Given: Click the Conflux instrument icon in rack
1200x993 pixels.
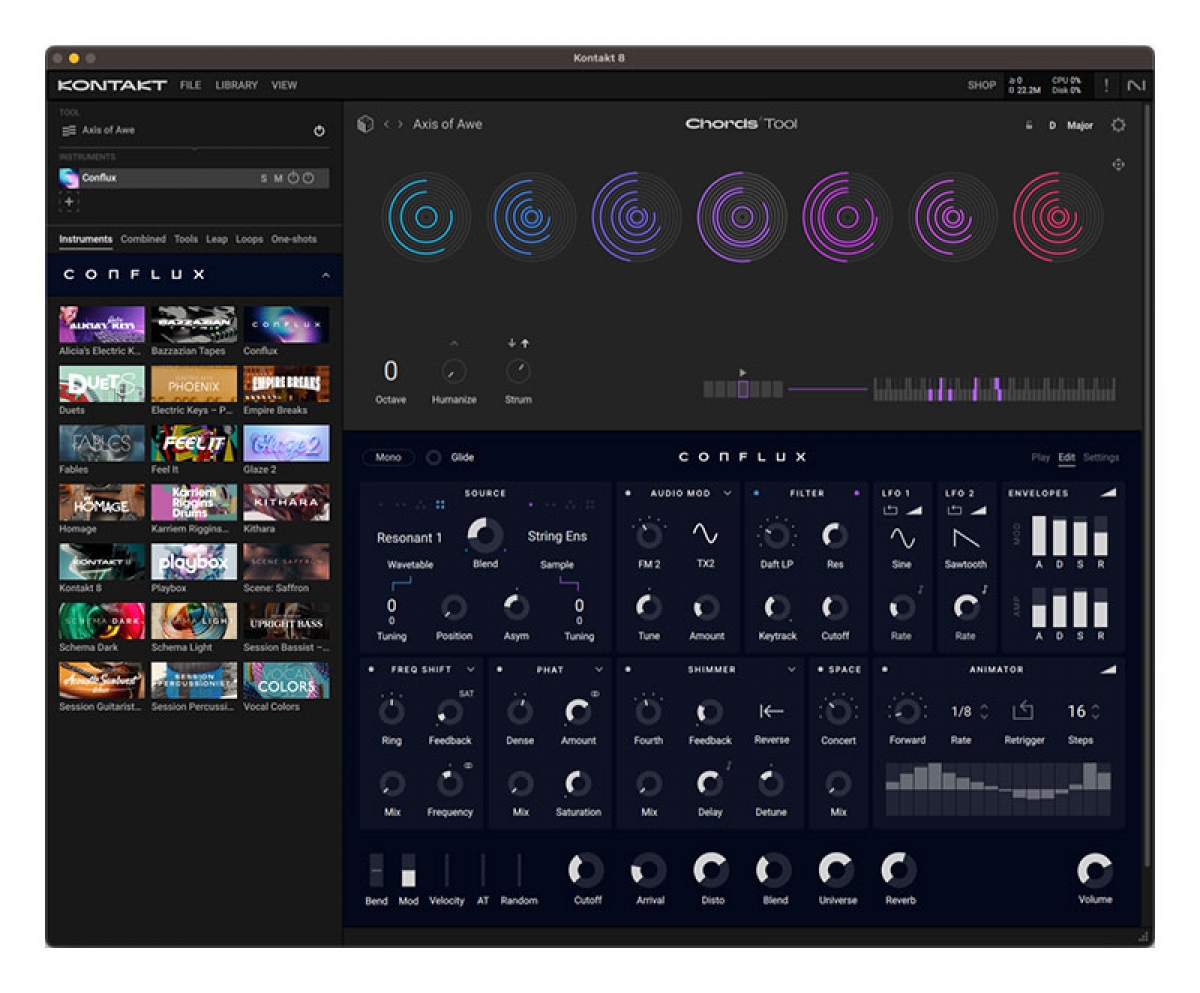Looking at the screenshot, I should coord(69,178).
